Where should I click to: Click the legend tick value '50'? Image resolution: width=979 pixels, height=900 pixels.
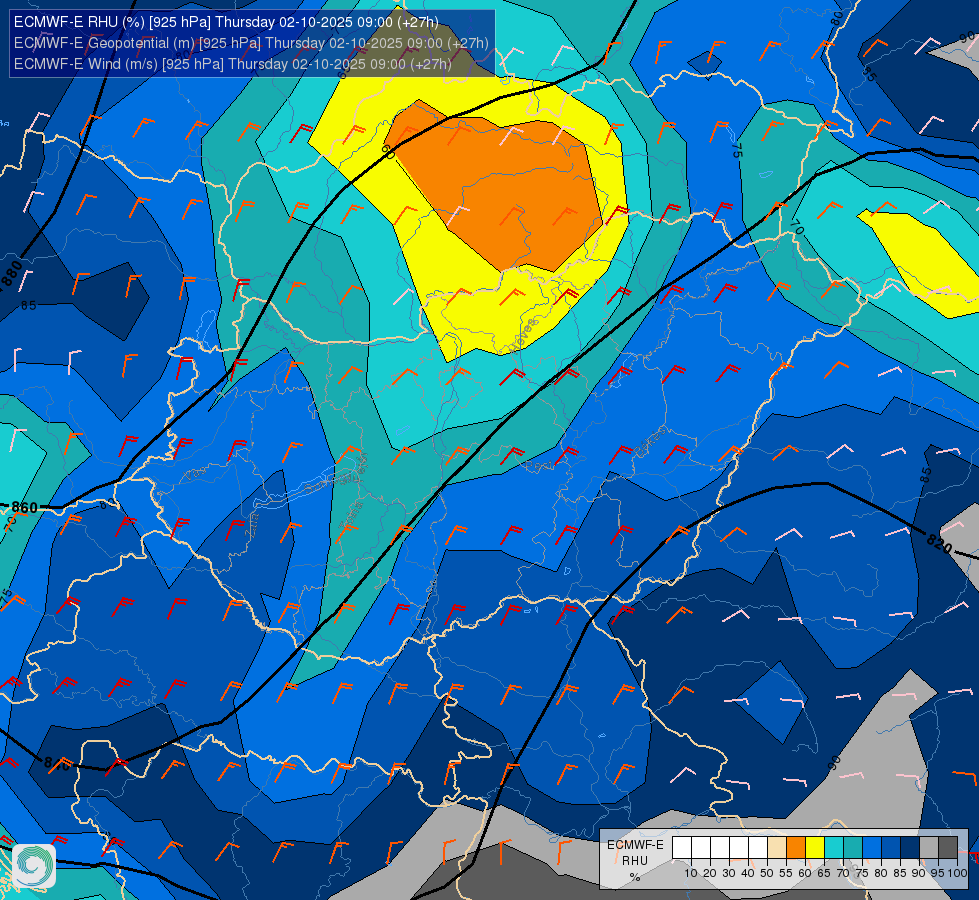point(767,873)
